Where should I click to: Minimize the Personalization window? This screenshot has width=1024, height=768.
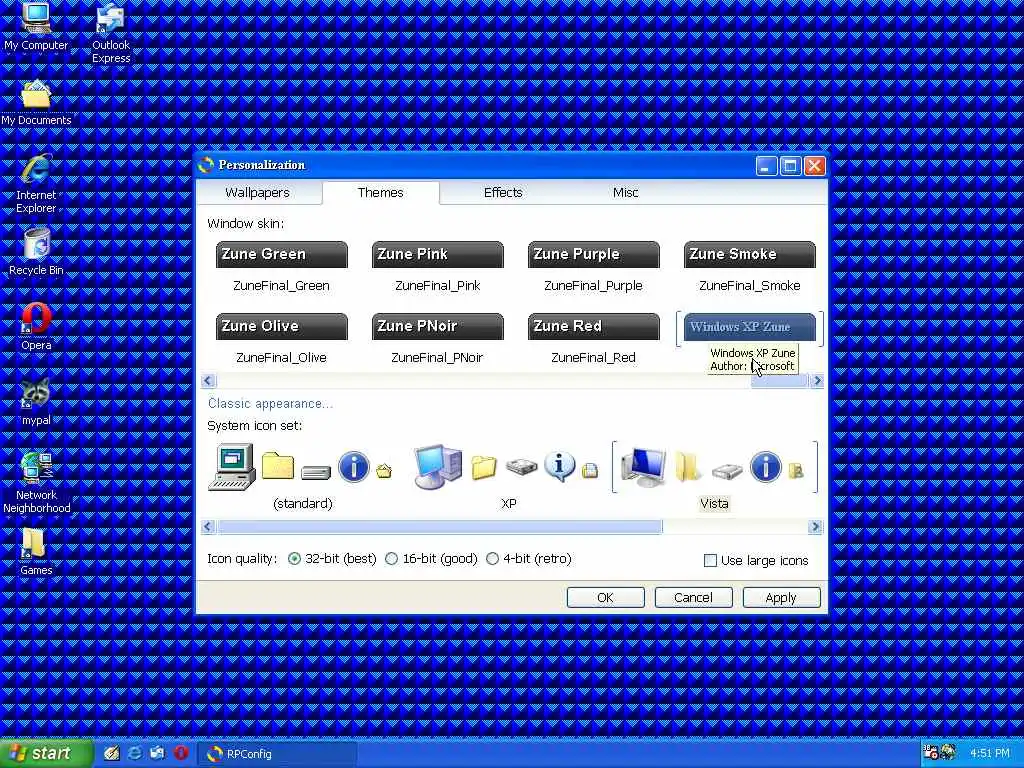pyautogui.click(x=767, y=166)
